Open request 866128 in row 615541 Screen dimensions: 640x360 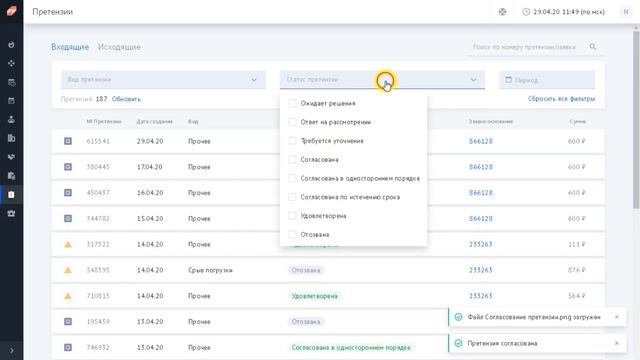click(x=481, y=141)
